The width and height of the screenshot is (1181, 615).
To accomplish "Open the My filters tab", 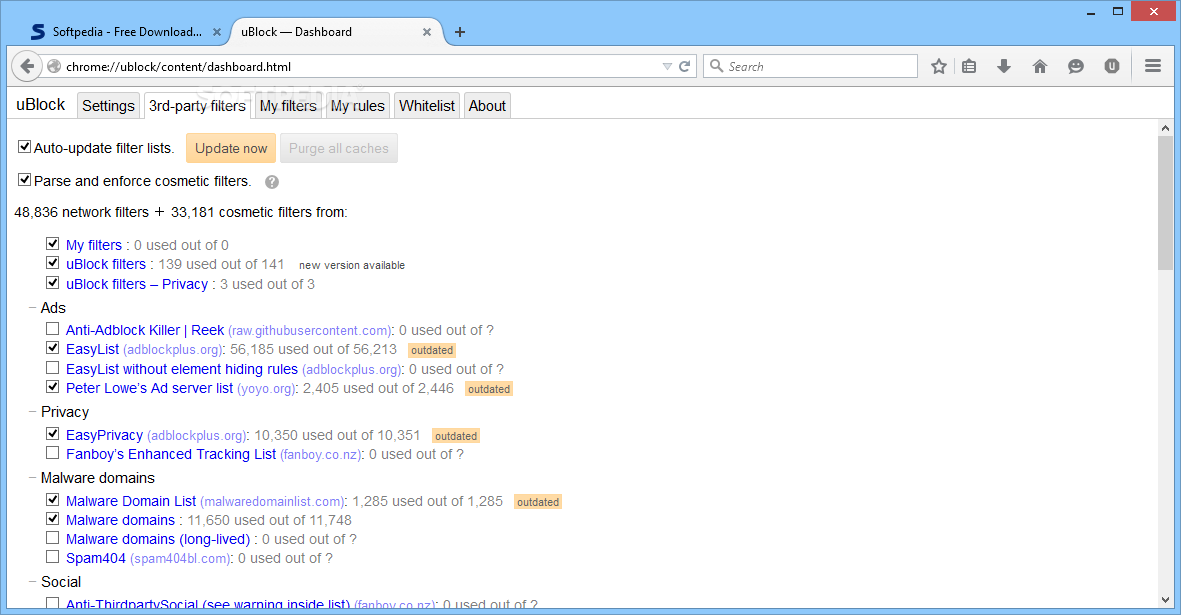I will pyautogui.click(x=288, y=106).
